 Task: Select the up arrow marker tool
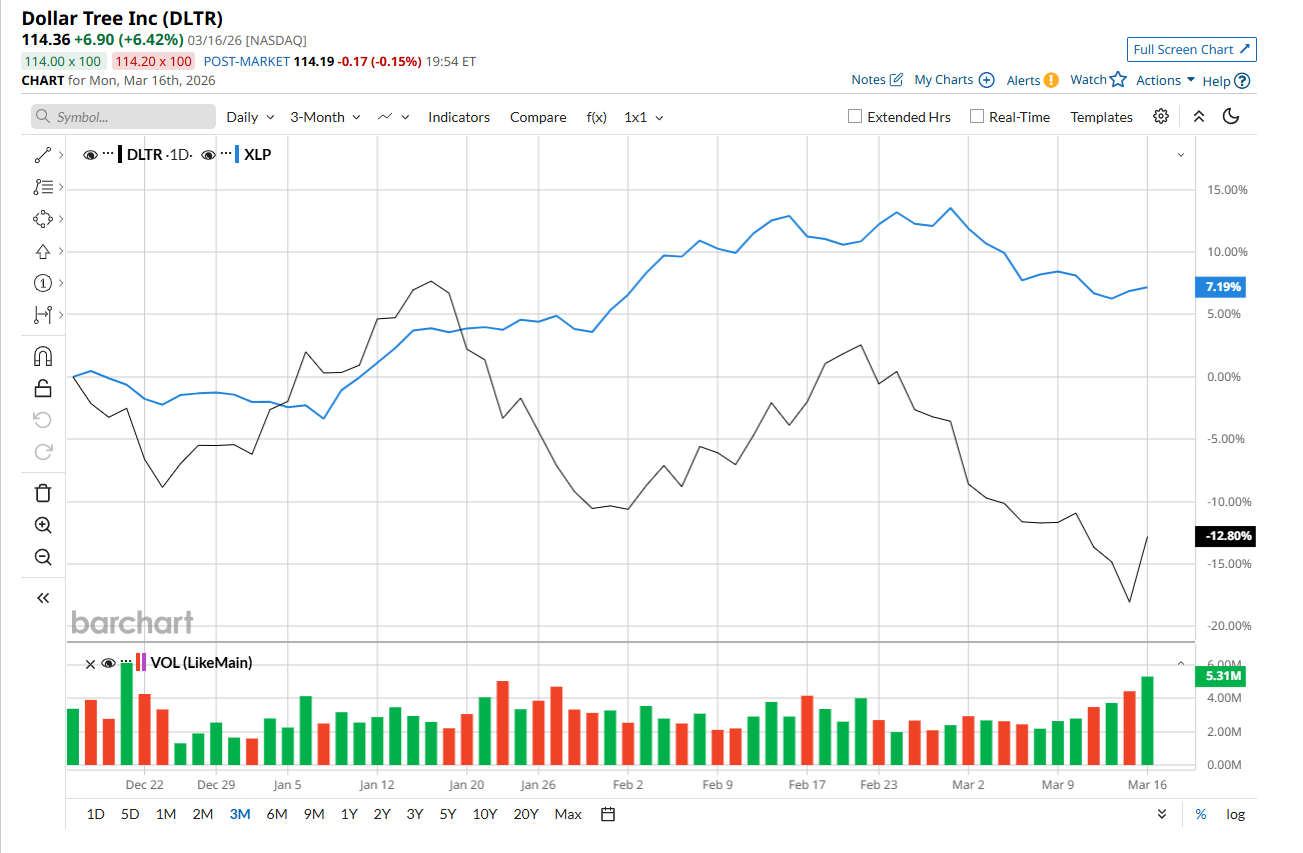click(x=43, y=251)
